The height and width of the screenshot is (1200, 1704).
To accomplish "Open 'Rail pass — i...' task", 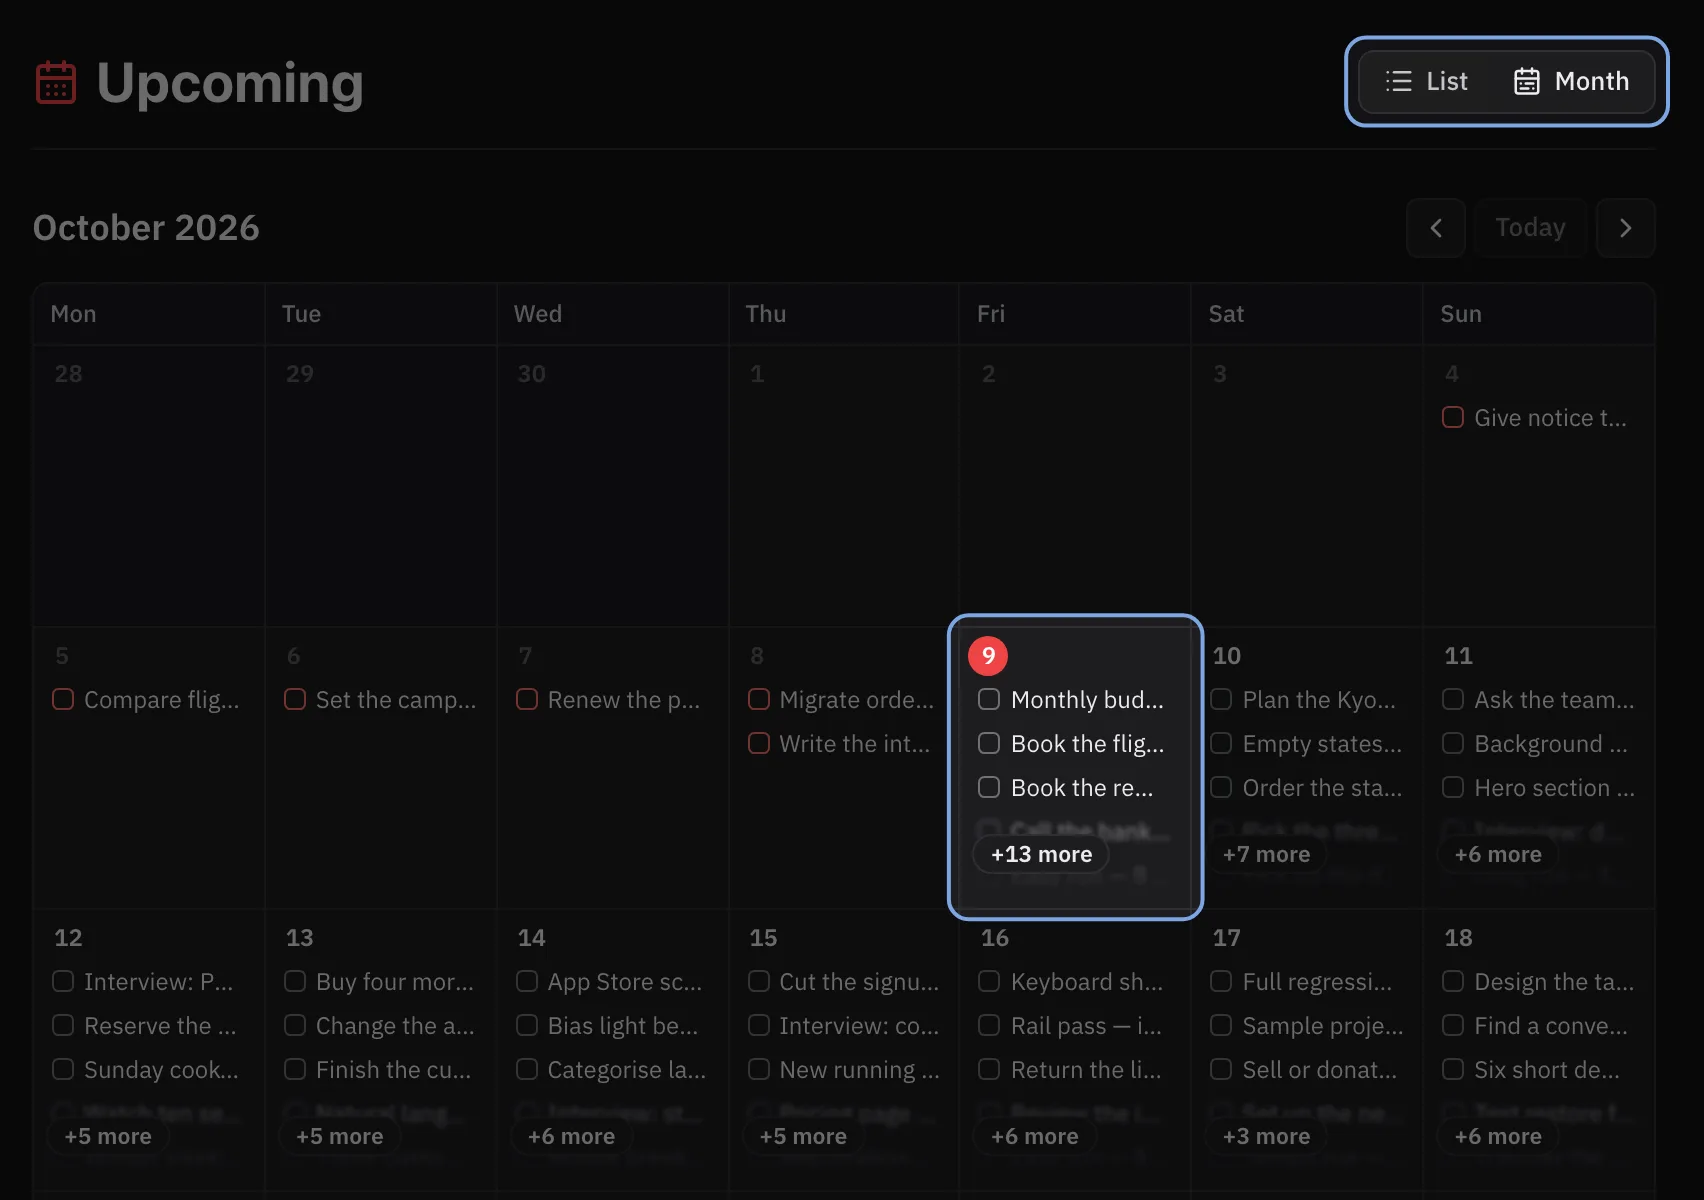I will [x=1086, y=1025].
